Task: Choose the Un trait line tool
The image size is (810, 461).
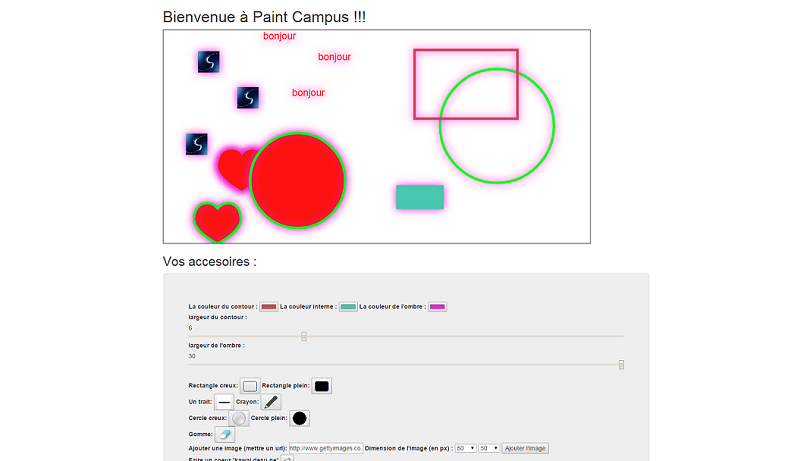Action: click(224, 402)
